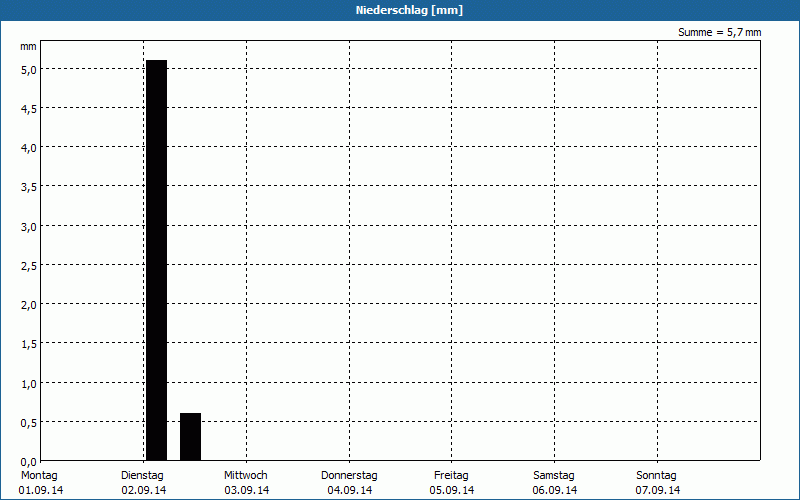Screen dimensions: 800x500
Task: Click the 'Sonntag' day label
Action: point(657,476)
